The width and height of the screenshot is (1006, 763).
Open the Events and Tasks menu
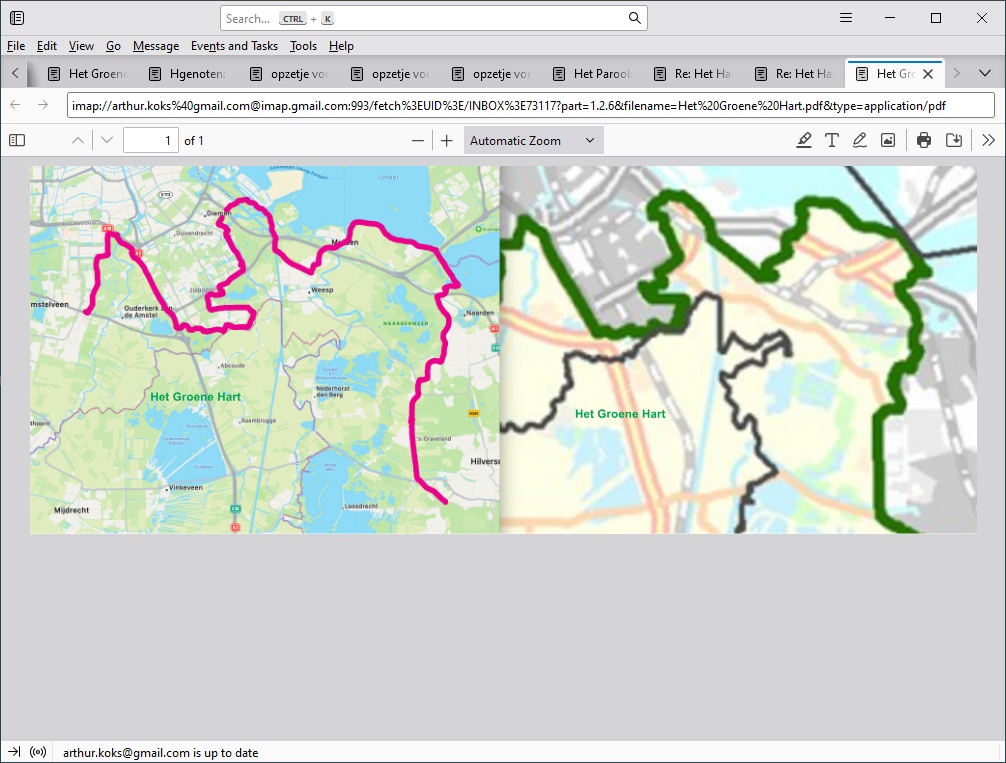234,46
